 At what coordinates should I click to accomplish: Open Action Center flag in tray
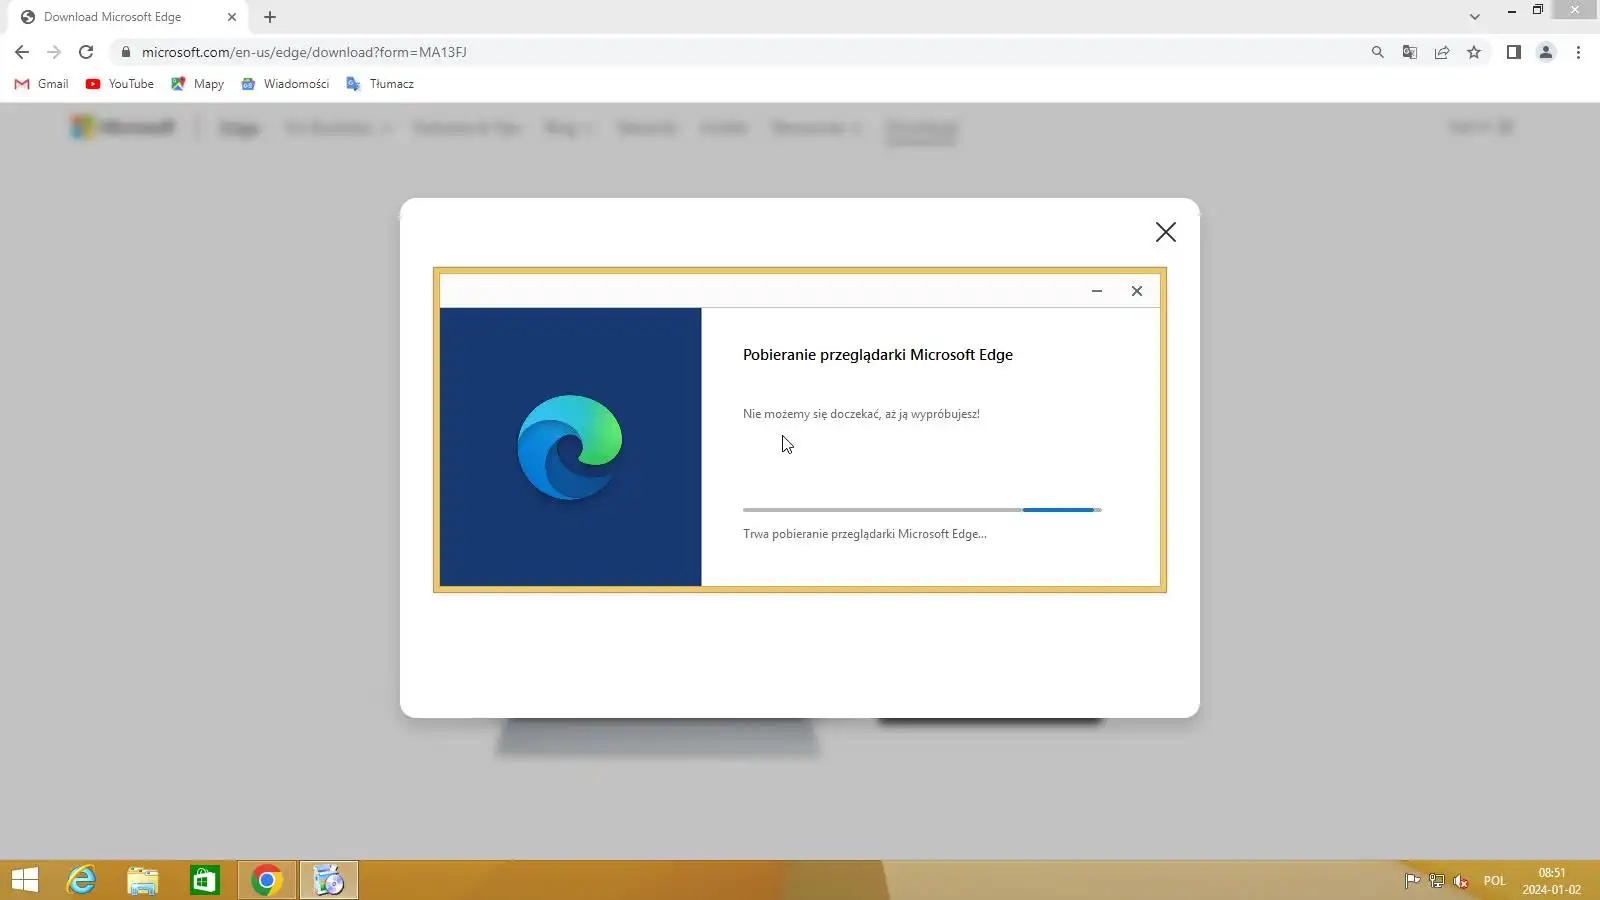[1412, 881]
